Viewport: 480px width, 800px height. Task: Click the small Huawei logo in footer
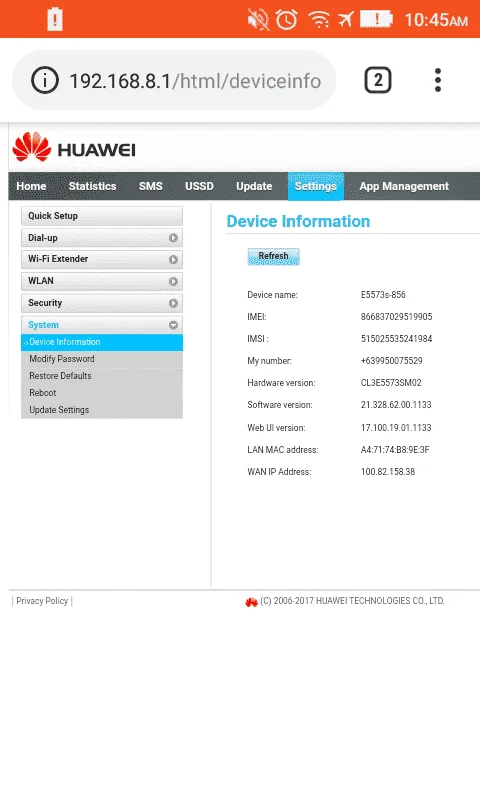click(251, 602)
